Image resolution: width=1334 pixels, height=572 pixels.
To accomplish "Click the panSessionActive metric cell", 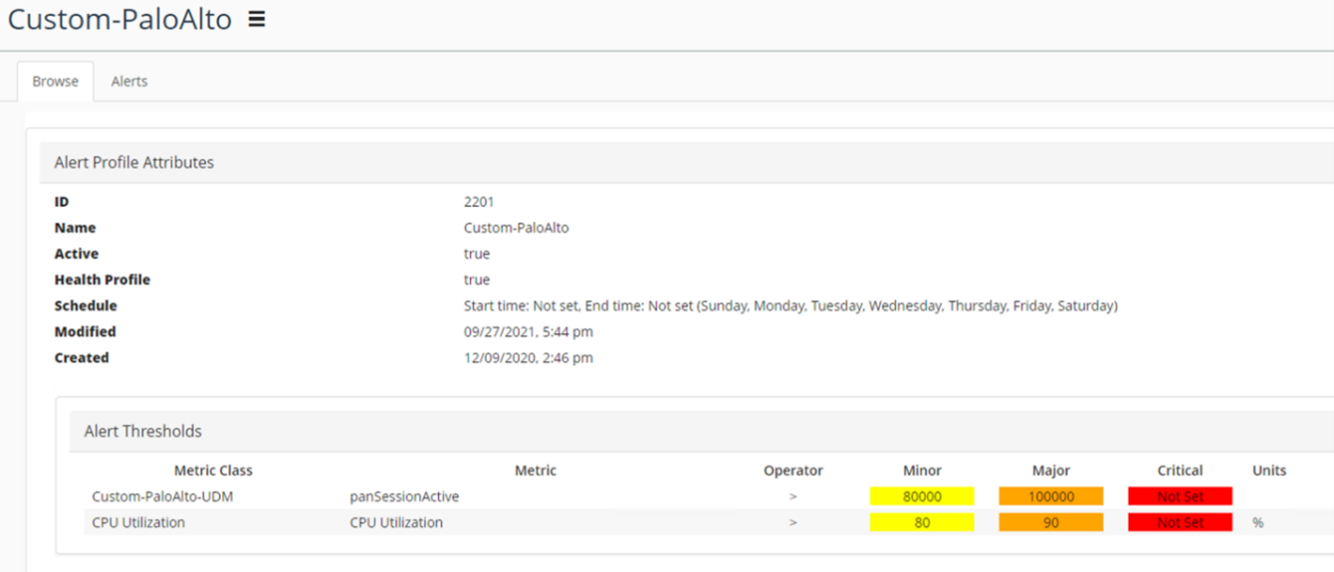I will [404, 496].
